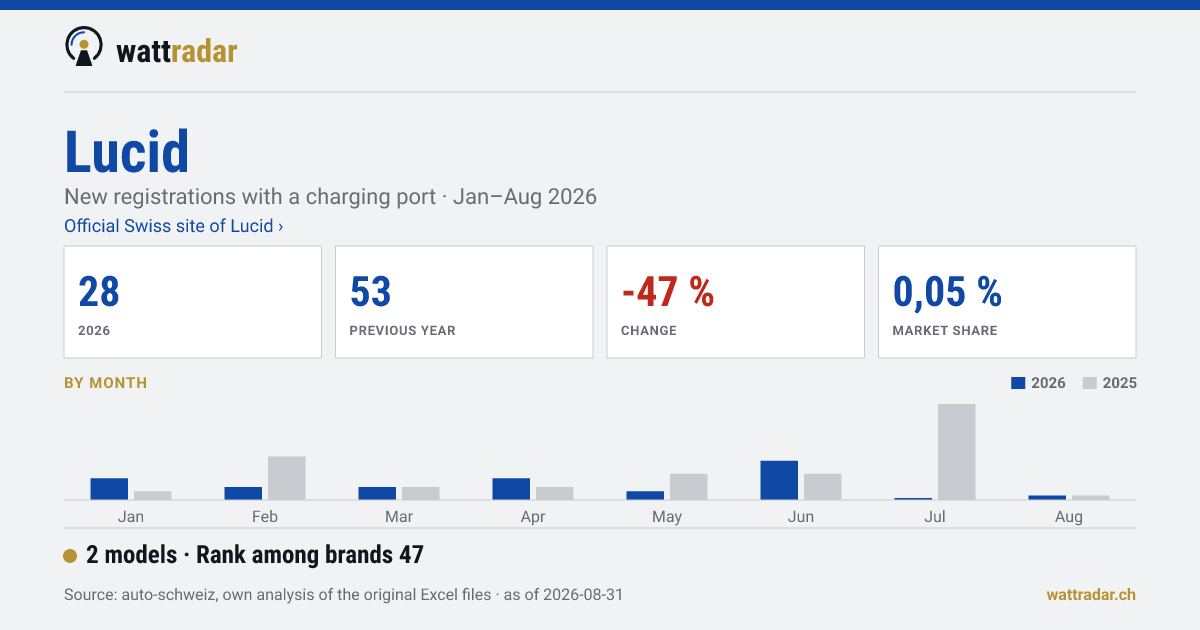The image size is (1200, 630).
Task: Open the Official Swiss site of Lucid link
Action: pyautogui.click(x=173, y=226)
